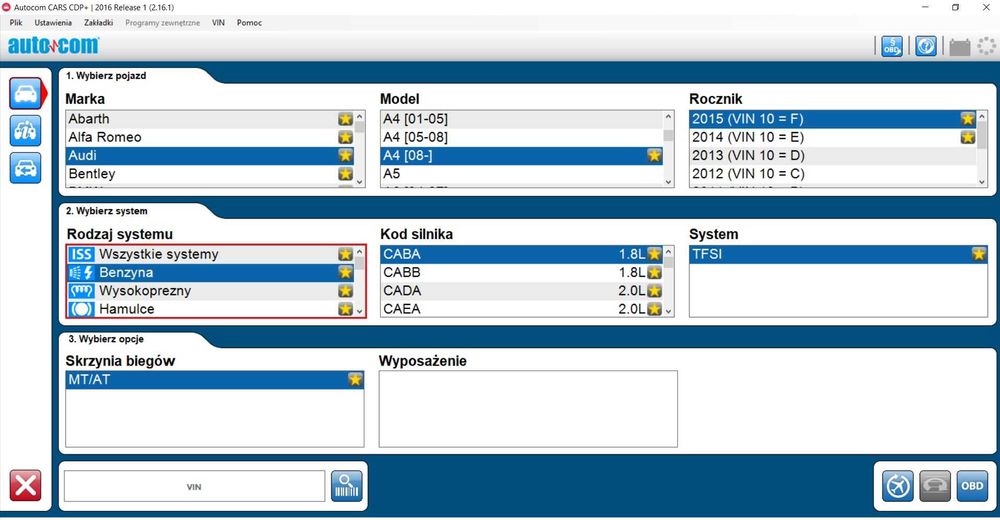Toggle favorite star for Wszystkie systemy
This screenshot has height=520, width=1000.
click(x=345, y=254)
